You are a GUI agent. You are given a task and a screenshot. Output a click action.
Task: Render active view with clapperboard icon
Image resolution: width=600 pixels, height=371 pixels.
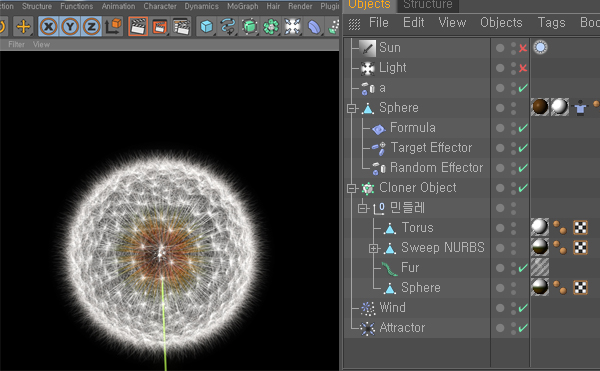tap(138, 26)
